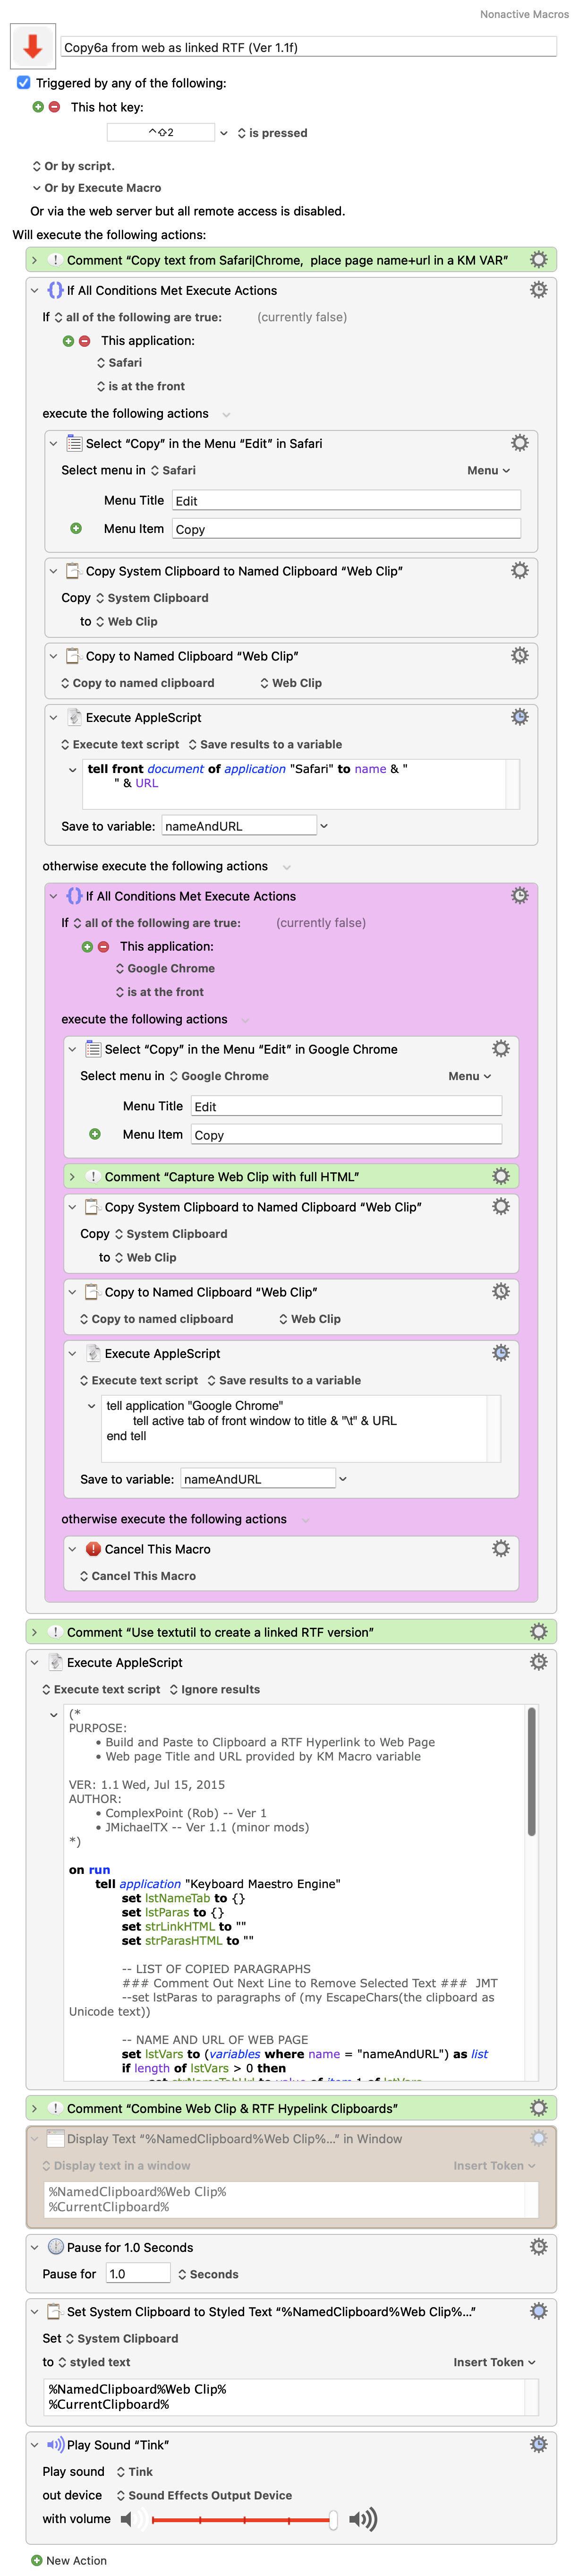The height and width of the screenshot is (2576, 579).
Task: Click New Action plus icon at bottom
Action: [x=37, y=2560]
